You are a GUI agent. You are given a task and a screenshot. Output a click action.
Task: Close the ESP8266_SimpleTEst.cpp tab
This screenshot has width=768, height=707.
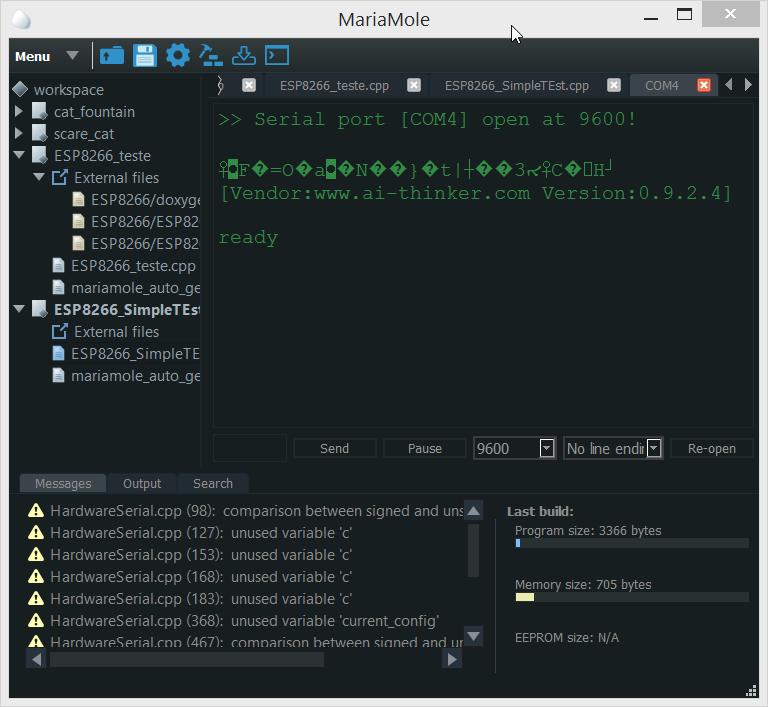point(614,86)
